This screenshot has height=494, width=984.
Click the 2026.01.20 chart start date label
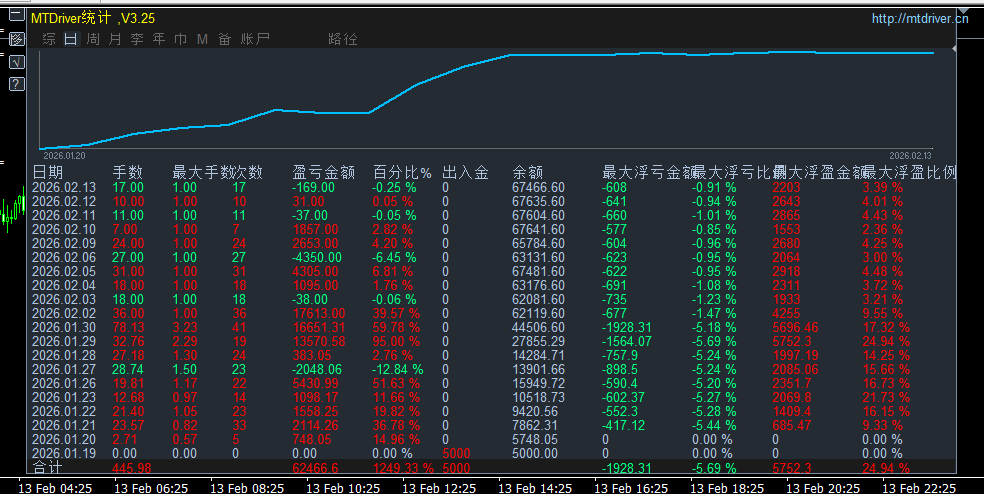(x=65, y=156)
